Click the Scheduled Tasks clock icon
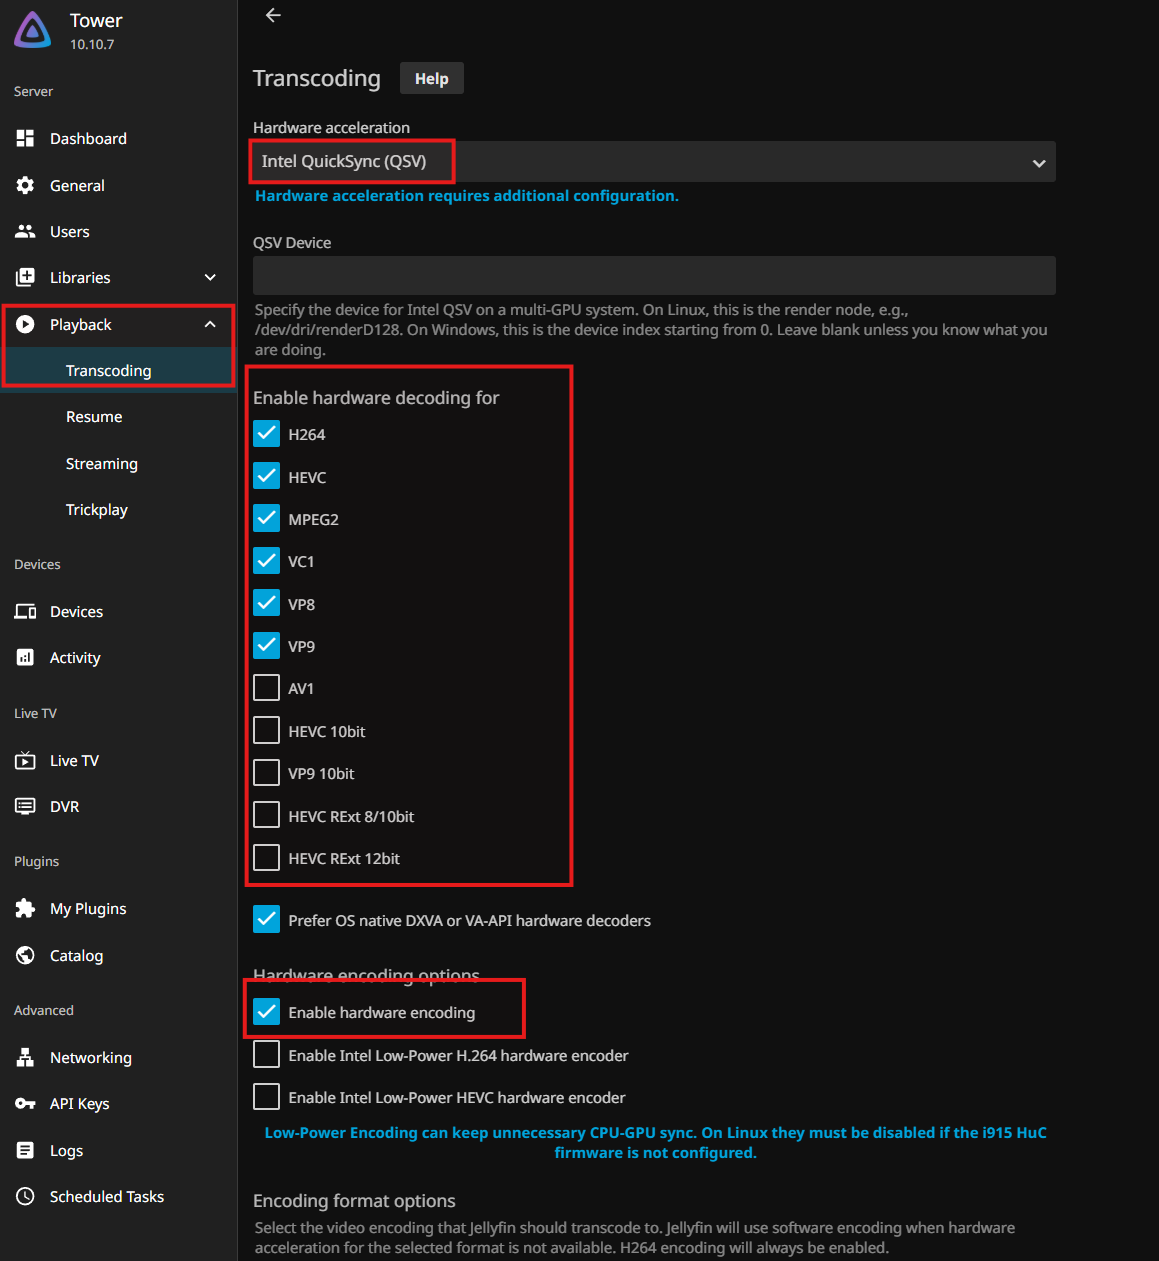The height and width of the screenshot is (1261, 1159). (25, 1197)
